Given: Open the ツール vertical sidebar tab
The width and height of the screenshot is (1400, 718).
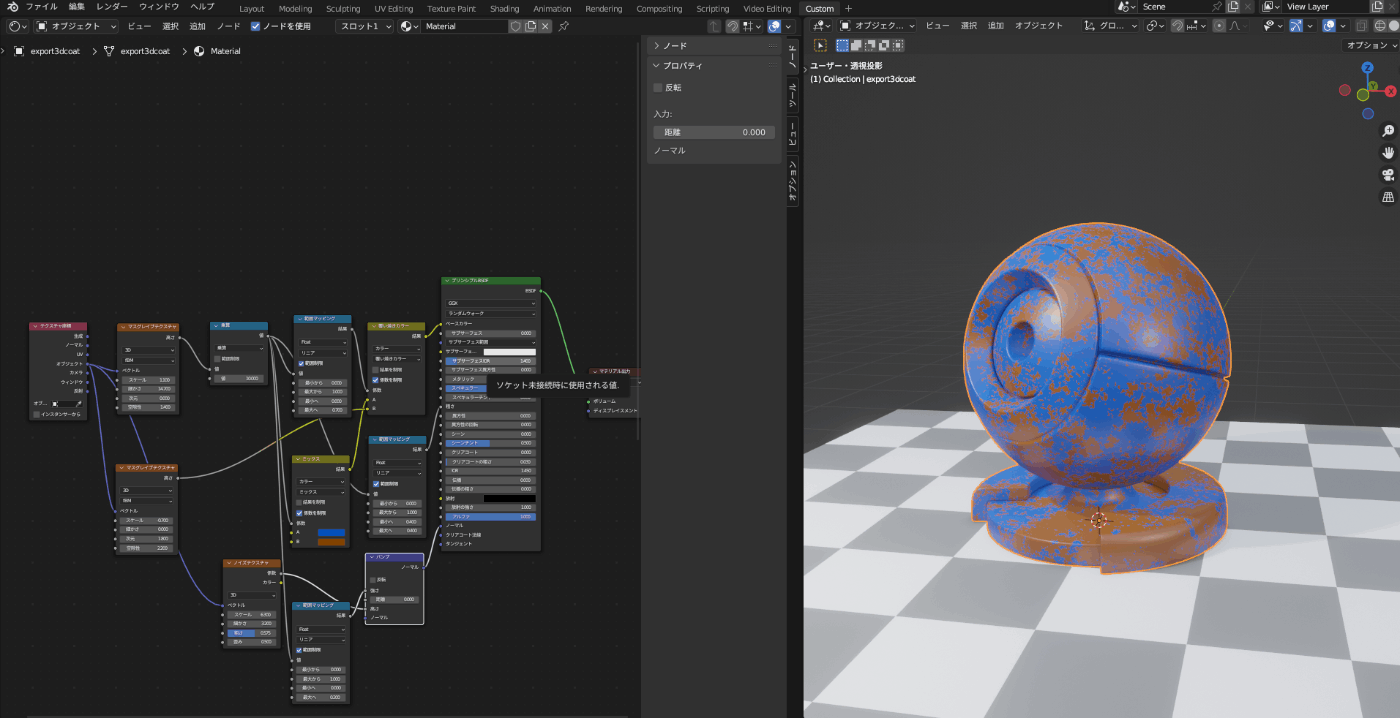Looking at the screenshot, I should (x=793, y=95).
